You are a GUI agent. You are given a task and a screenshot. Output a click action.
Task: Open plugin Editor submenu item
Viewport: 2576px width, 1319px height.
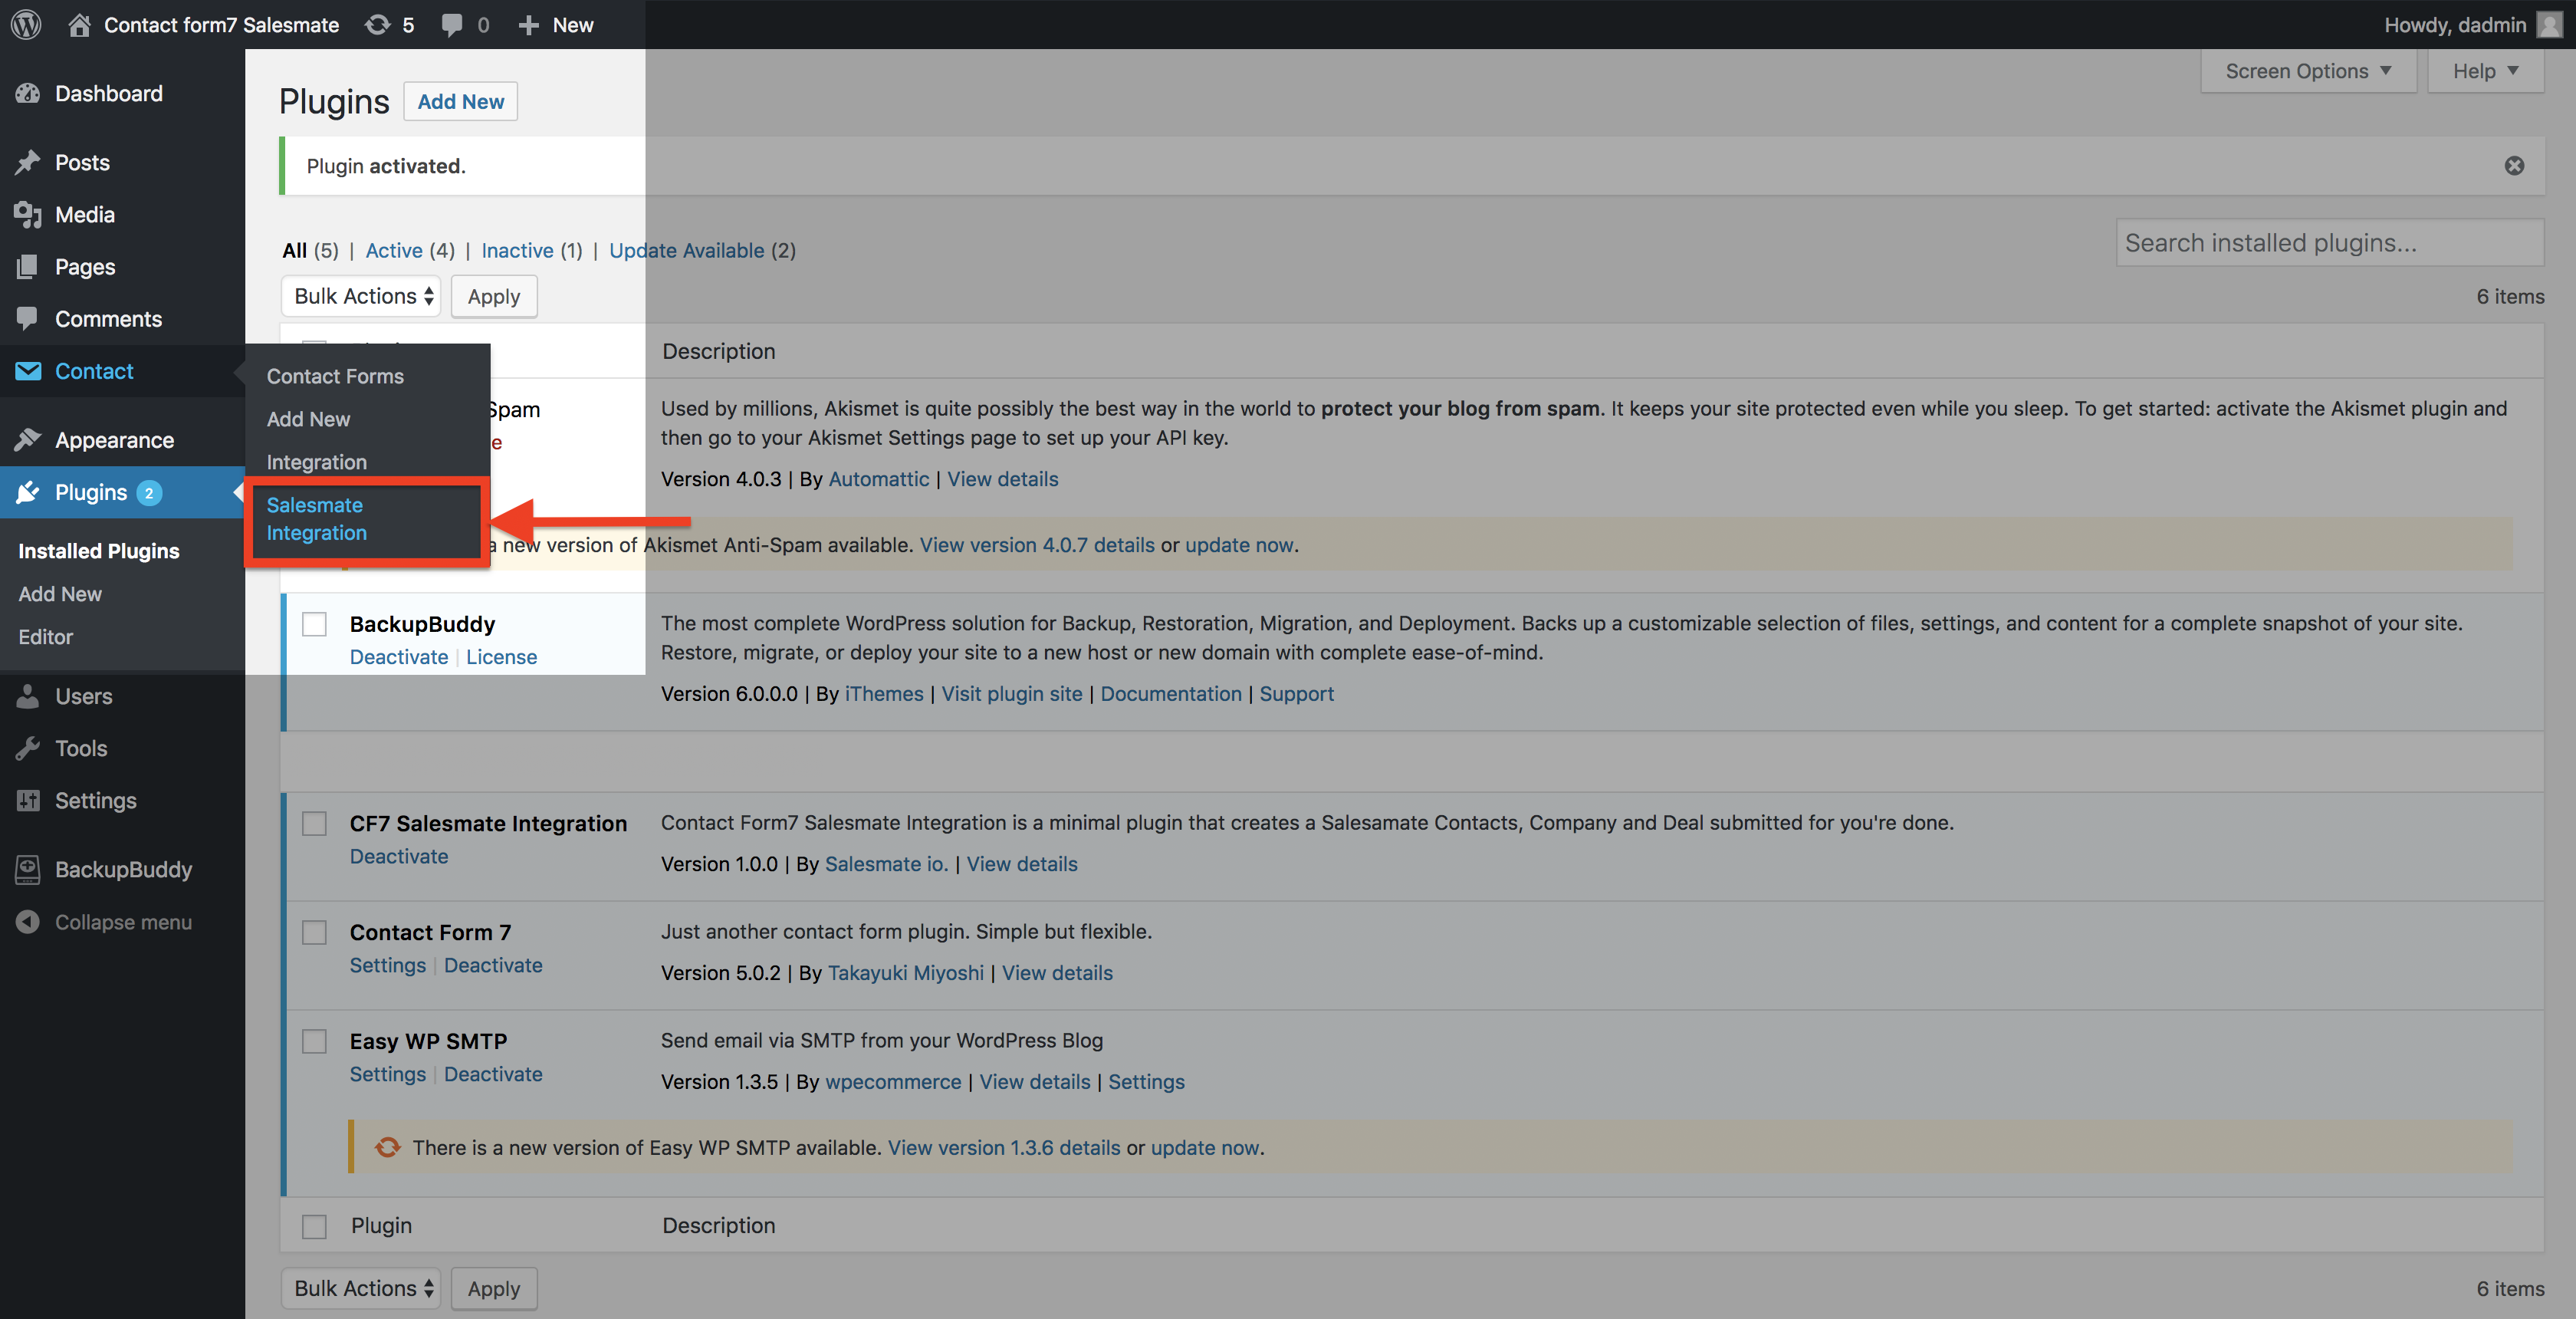45,636
